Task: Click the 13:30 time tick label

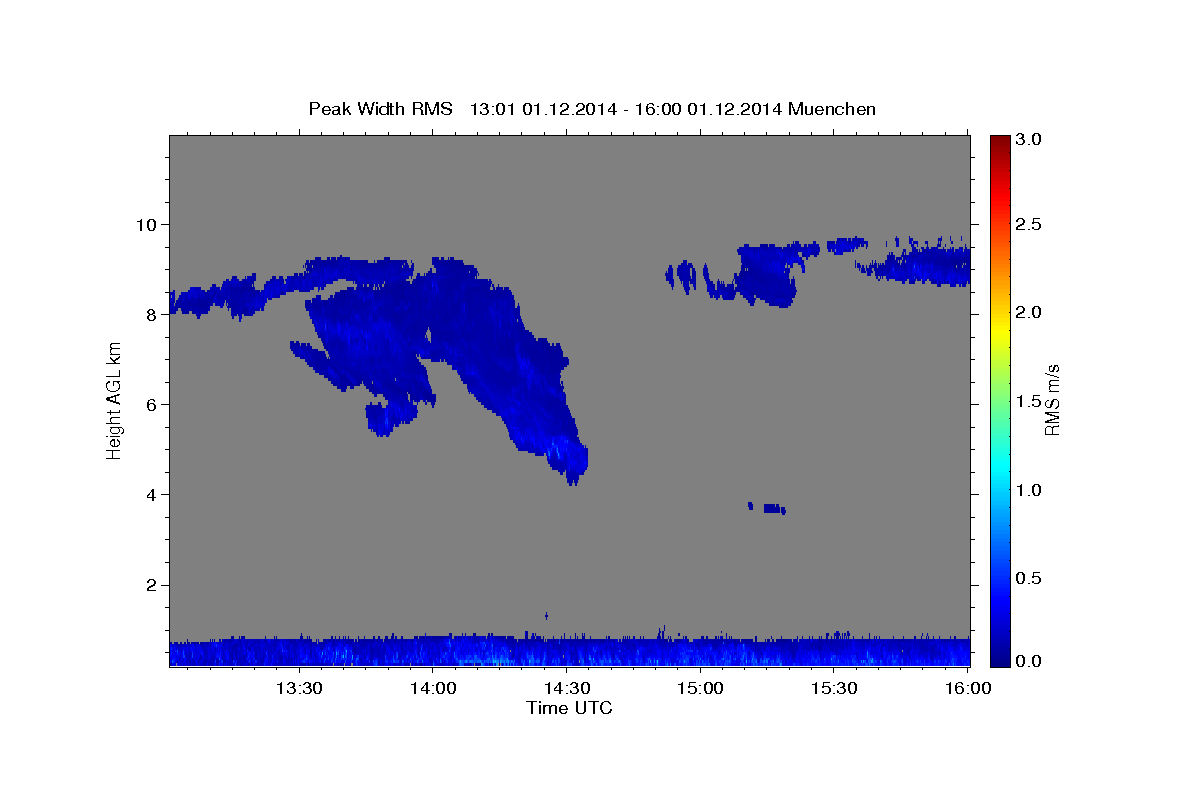Action: 299,688
